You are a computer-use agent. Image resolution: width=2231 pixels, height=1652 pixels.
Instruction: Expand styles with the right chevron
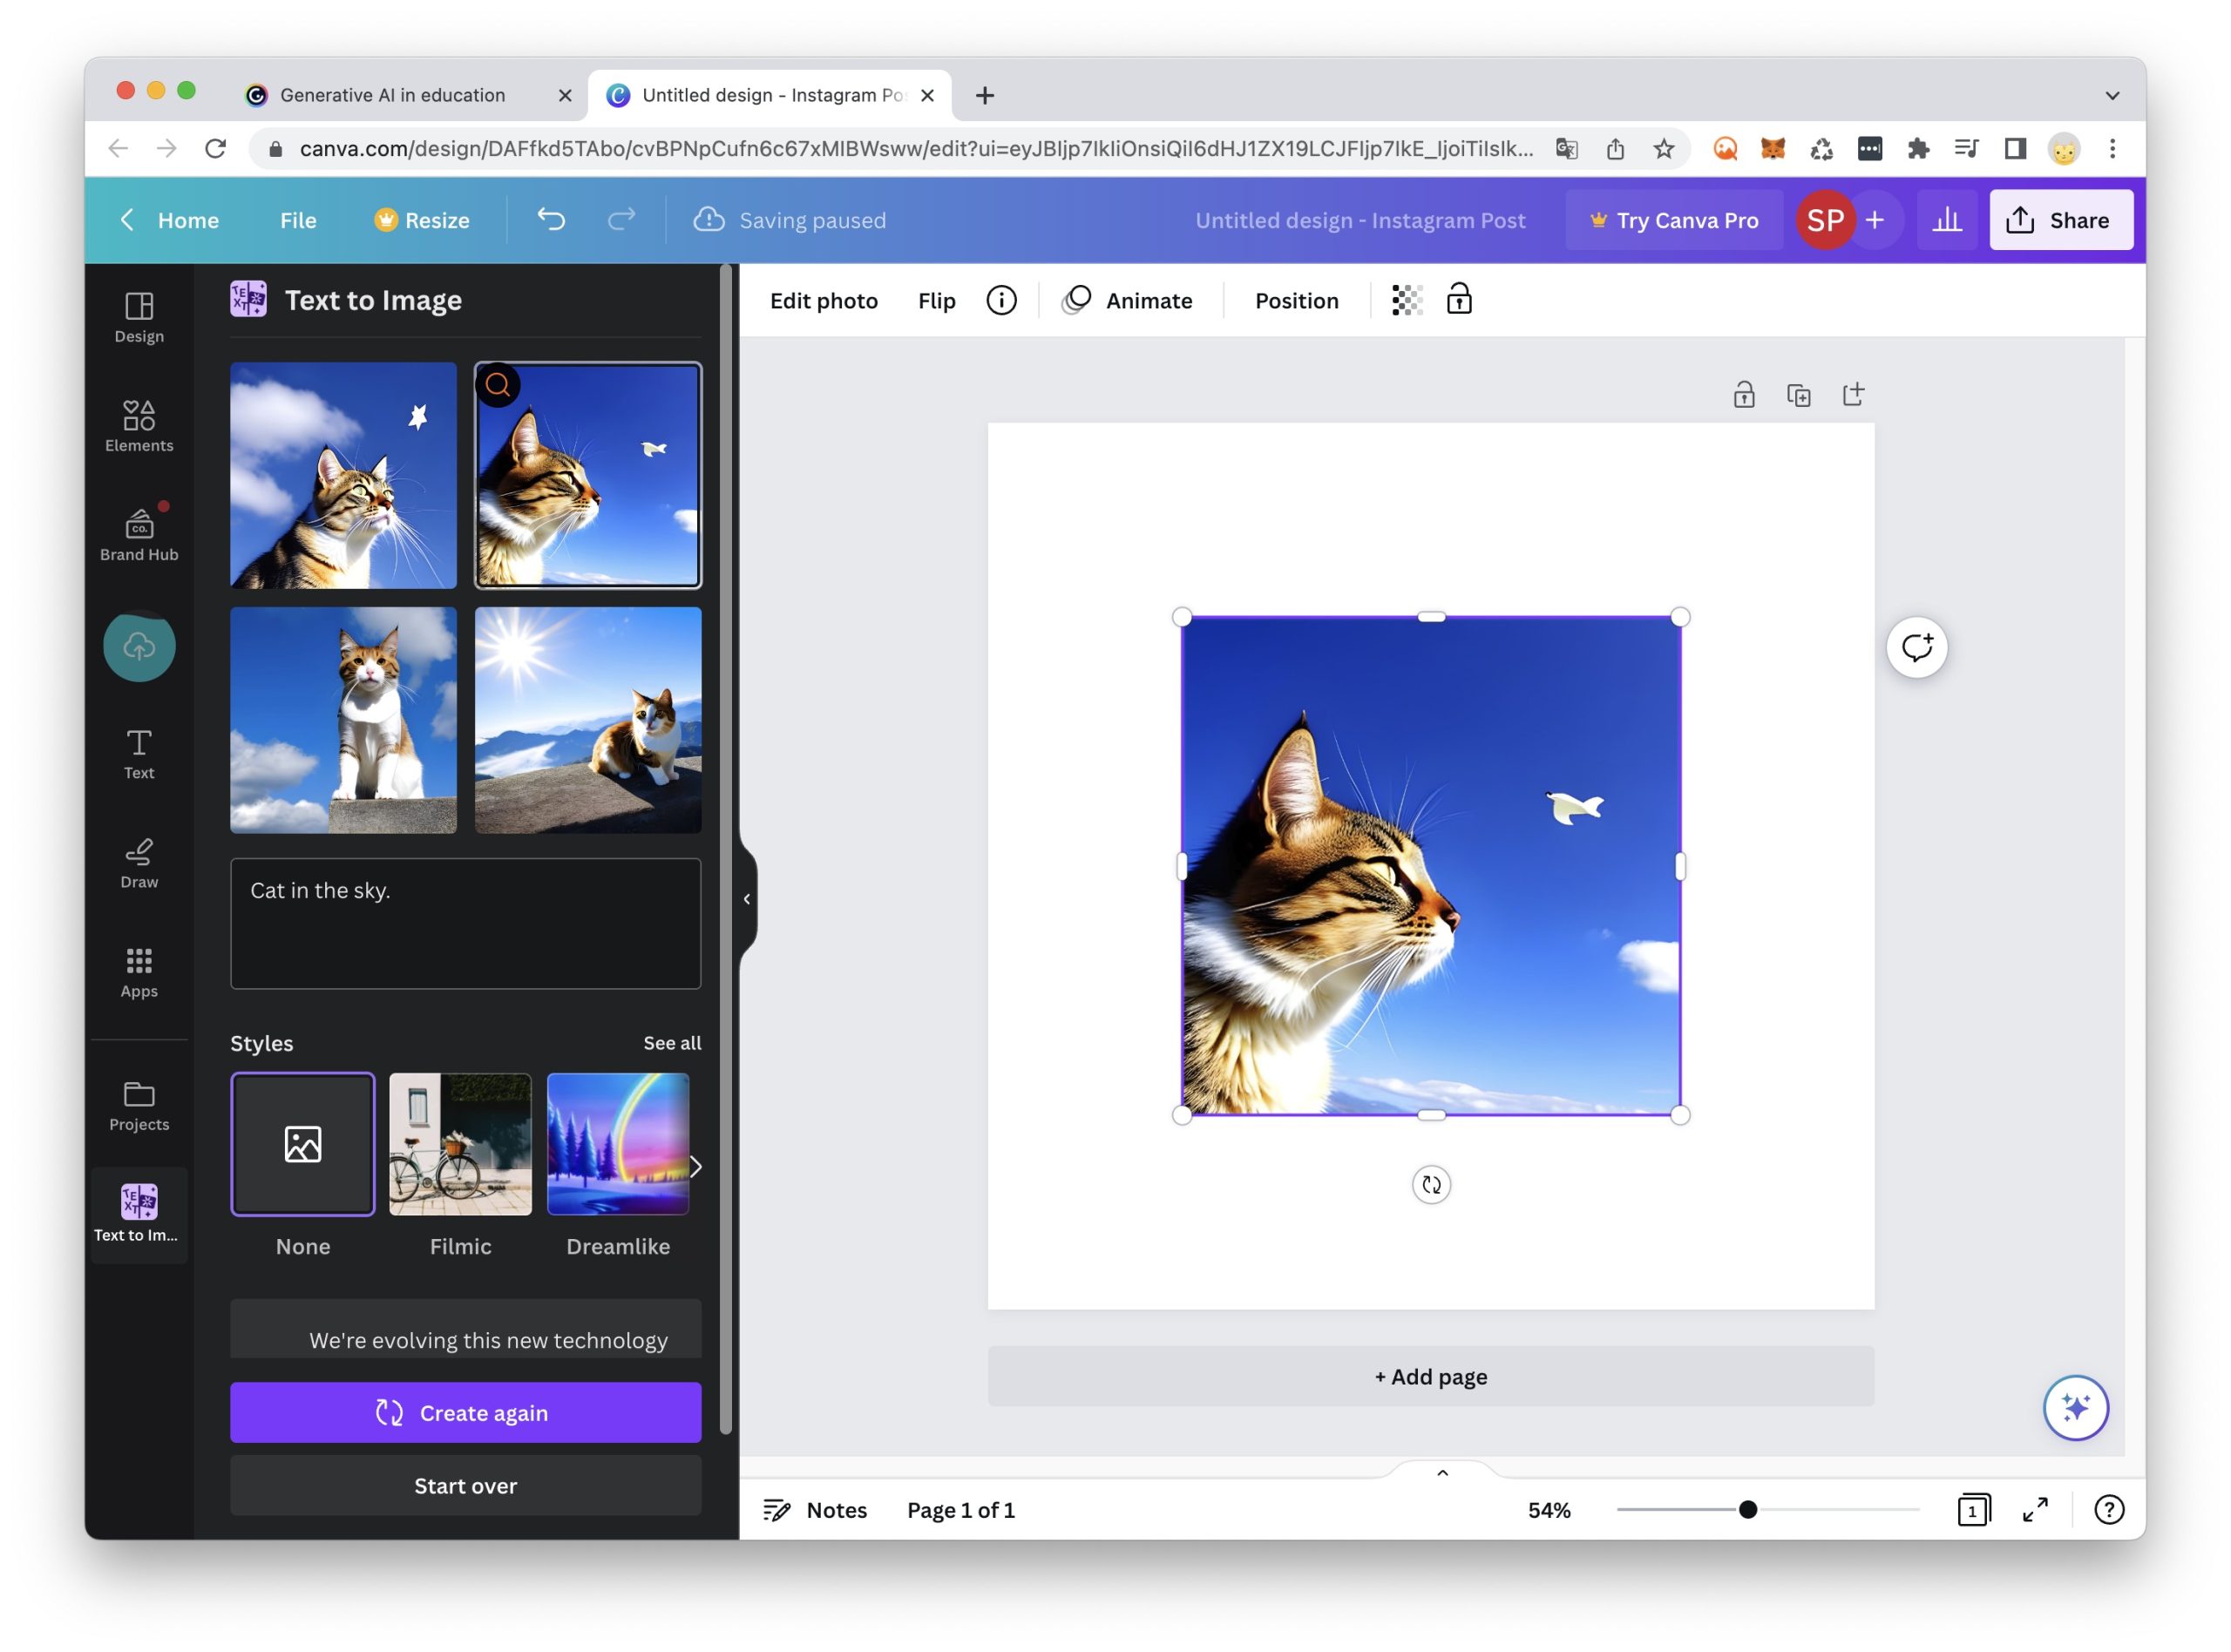(x=695, y=1166)
